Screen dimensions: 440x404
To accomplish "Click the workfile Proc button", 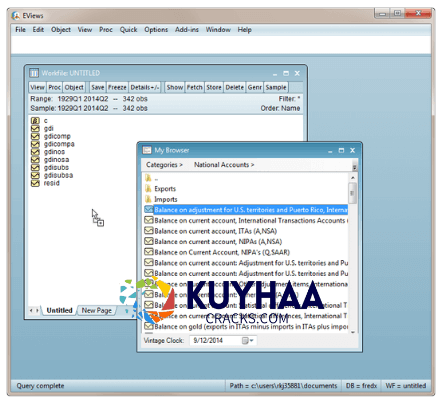I will [54, 87].
